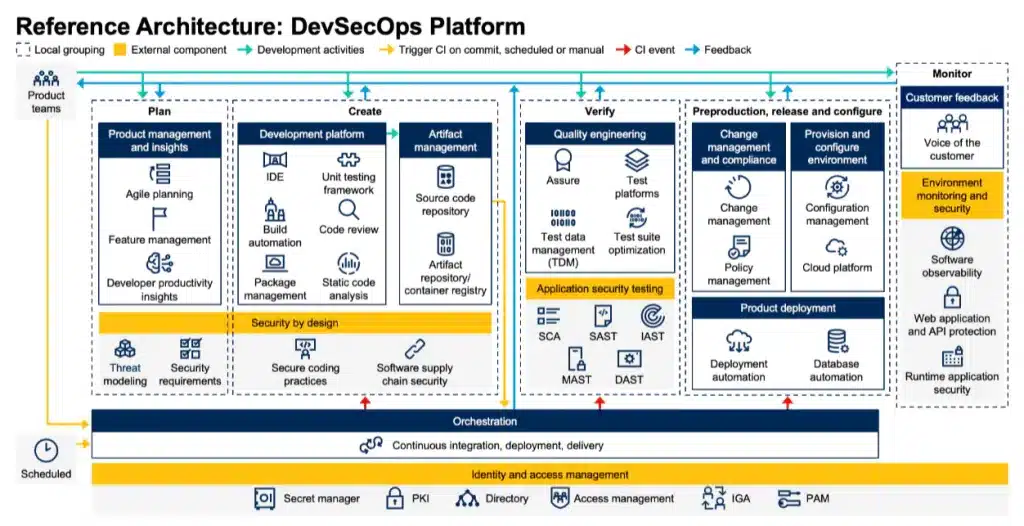Select the Scheduled clock icon
This screenshot has width=1024, height=526.
pos(46,451)
